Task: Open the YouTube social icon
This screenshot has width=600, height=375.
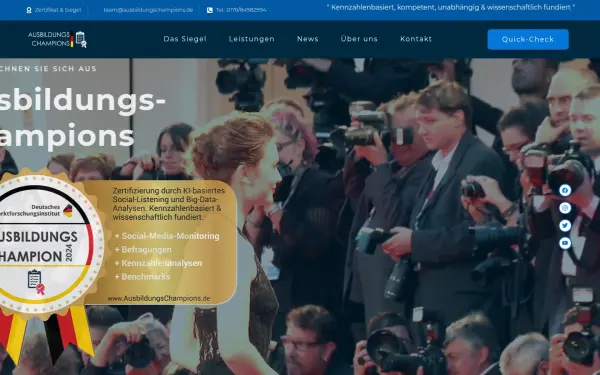Action: (x=565, y=243)
